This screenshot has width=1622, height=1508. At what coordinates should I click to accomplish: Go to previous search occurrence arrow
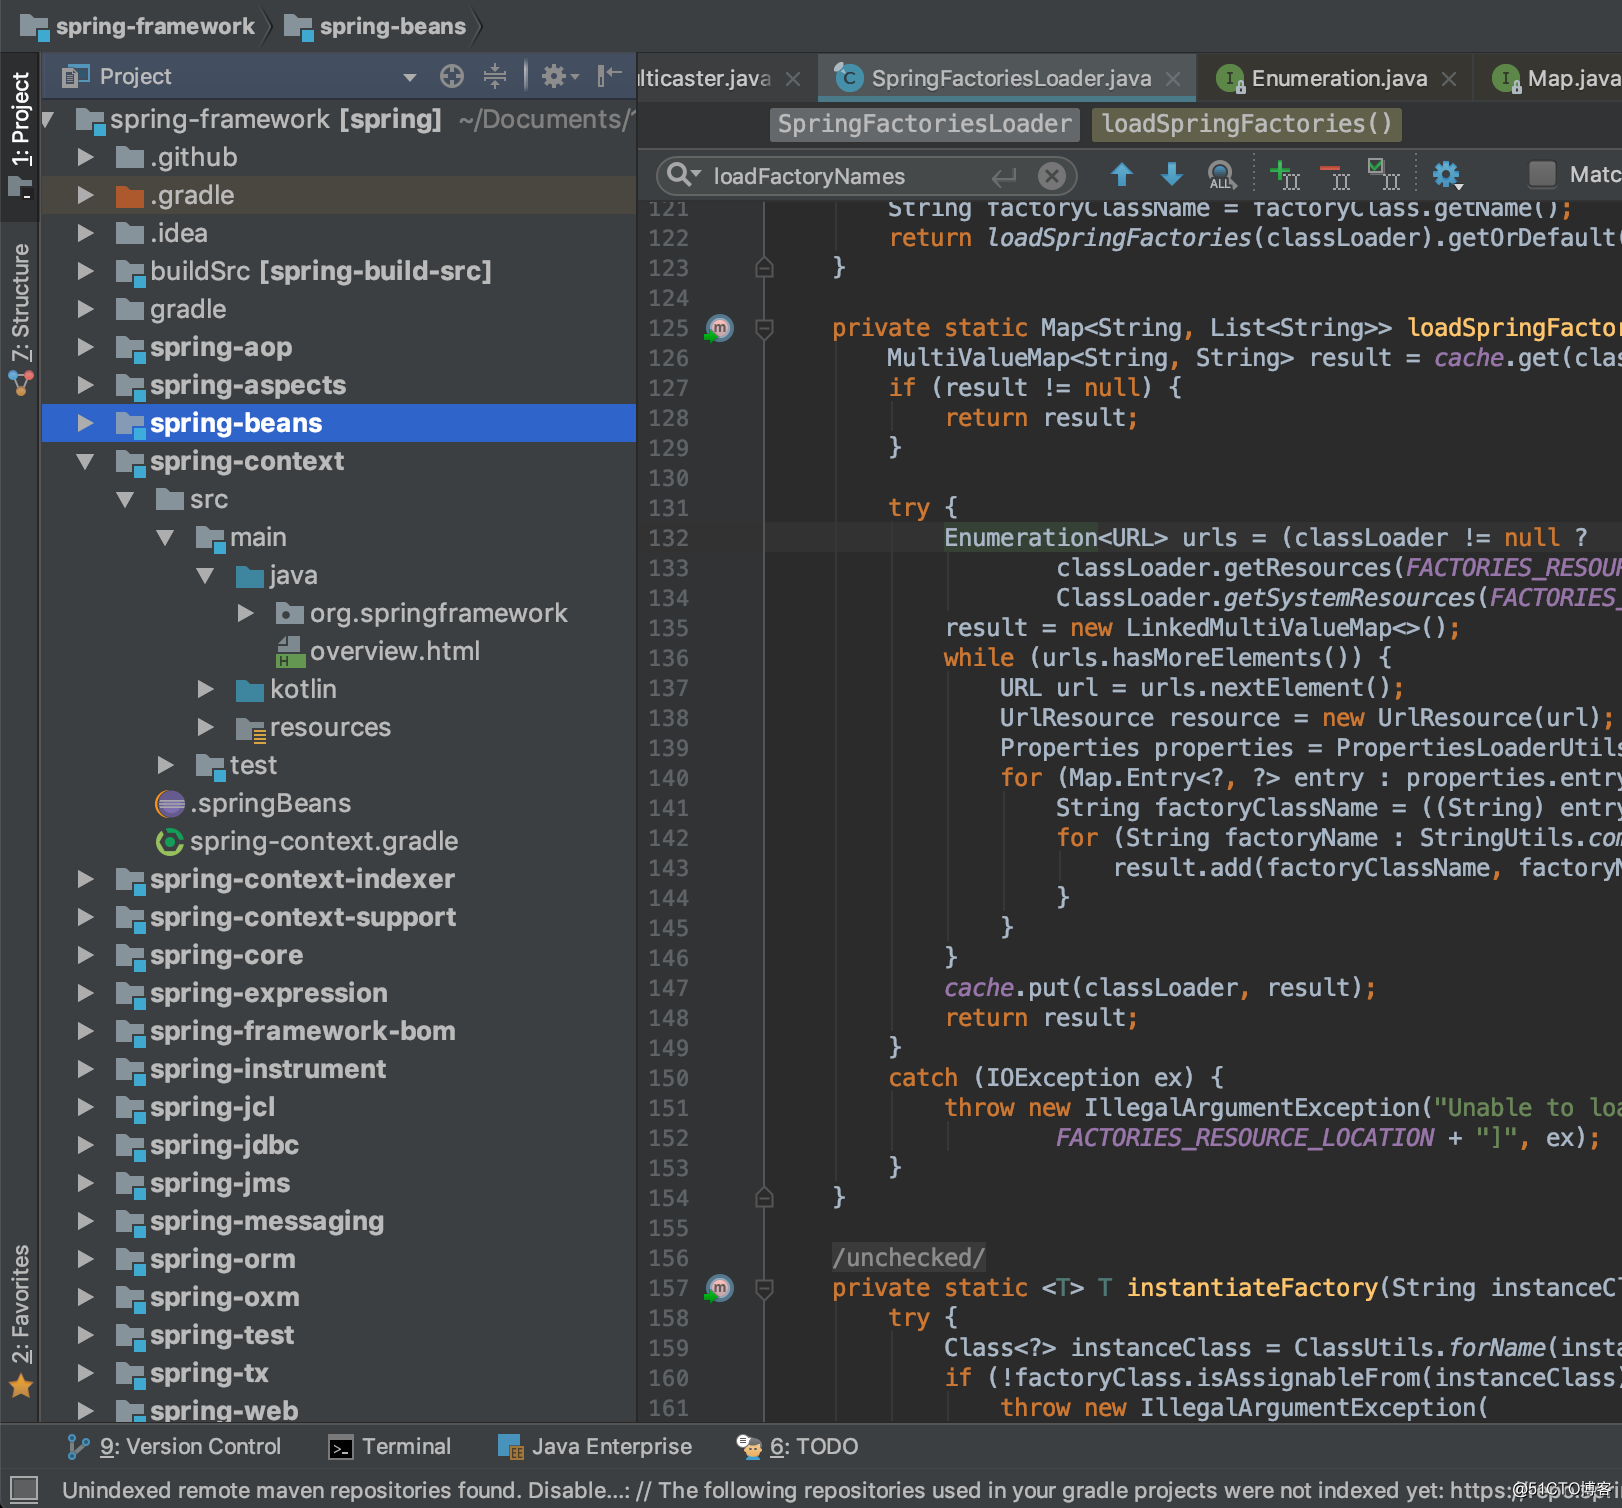pos(1122,175)
